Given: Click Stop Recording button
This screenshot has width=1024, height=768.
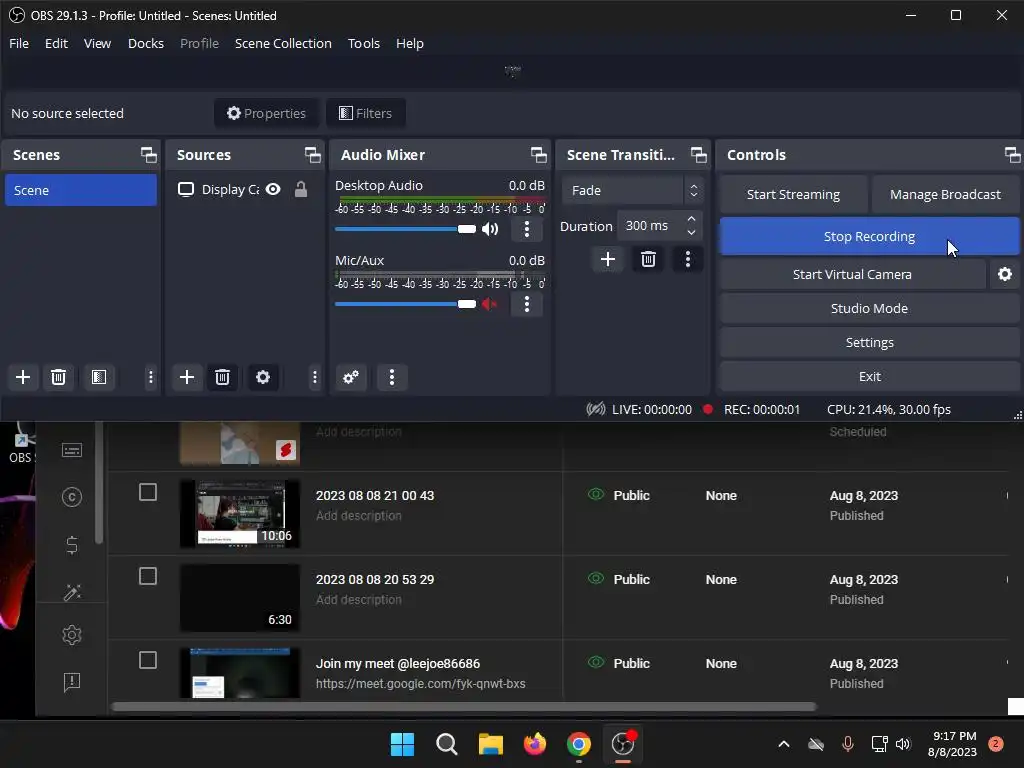Looking at the screenshot, I should pos(869,236).
